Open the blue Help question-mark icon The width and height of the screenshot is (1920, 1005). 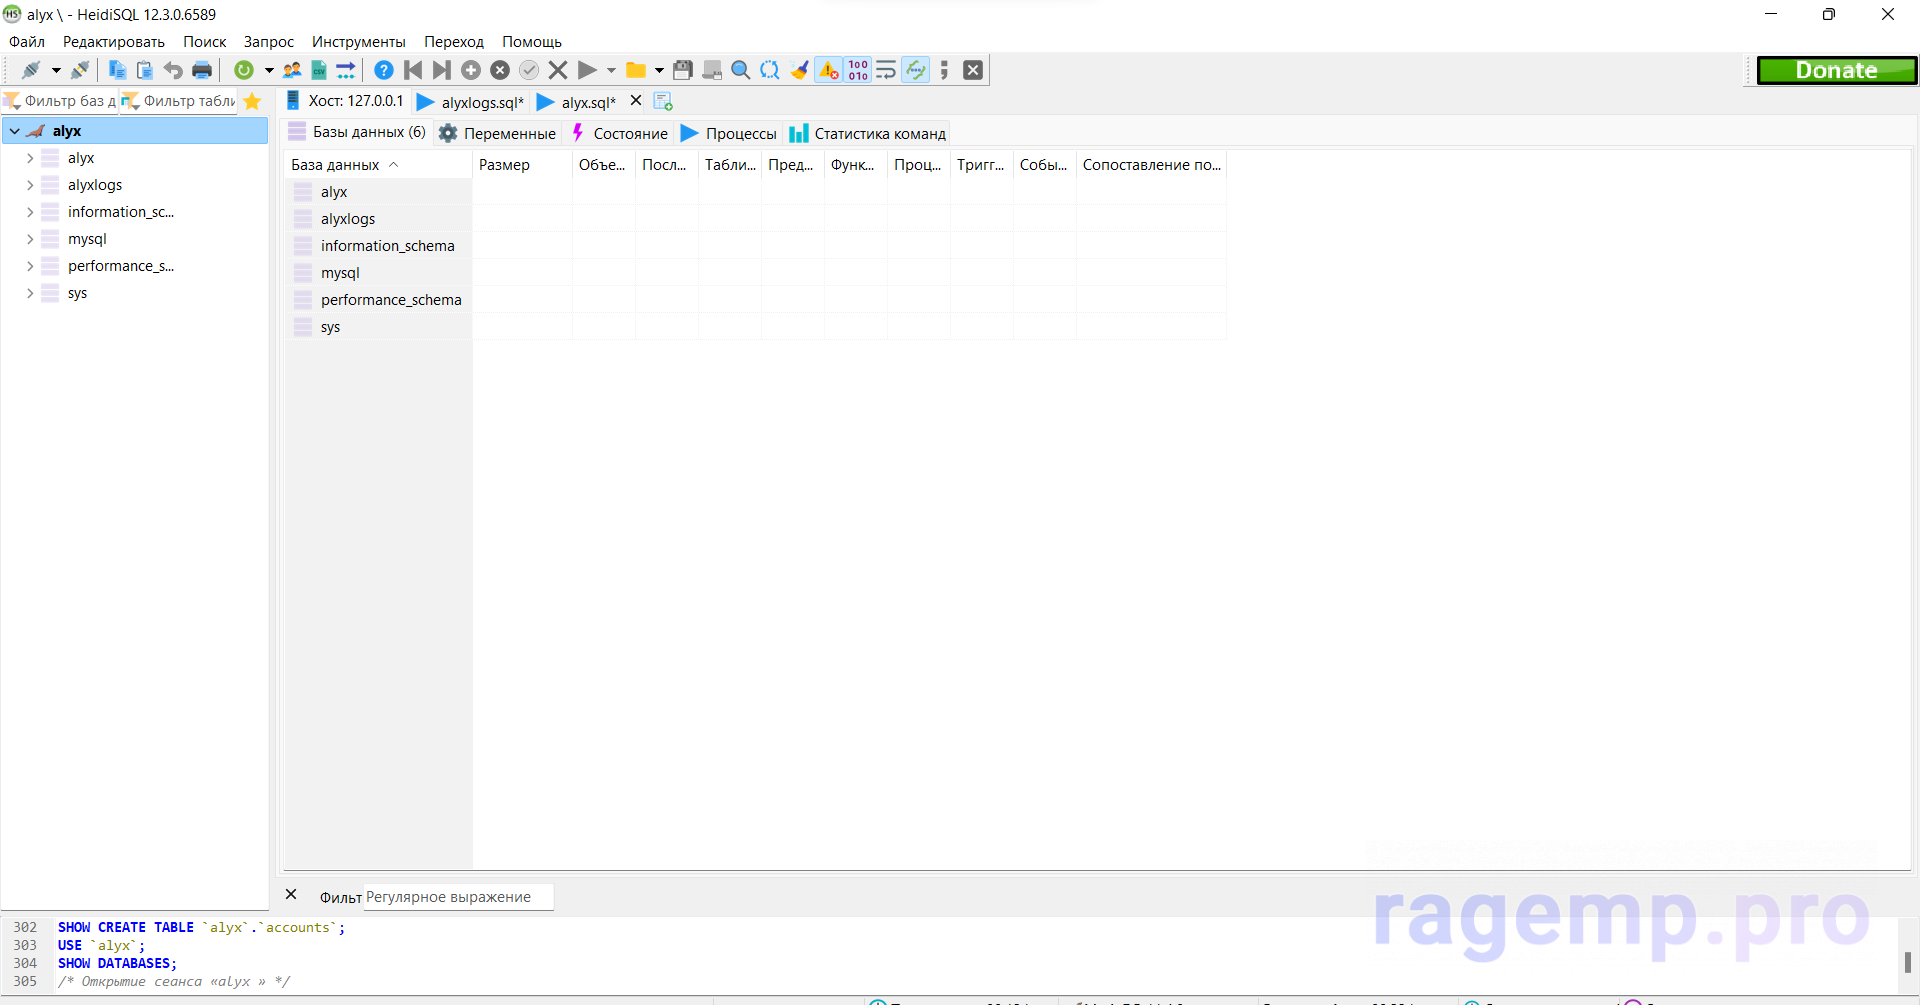point(383,70)
